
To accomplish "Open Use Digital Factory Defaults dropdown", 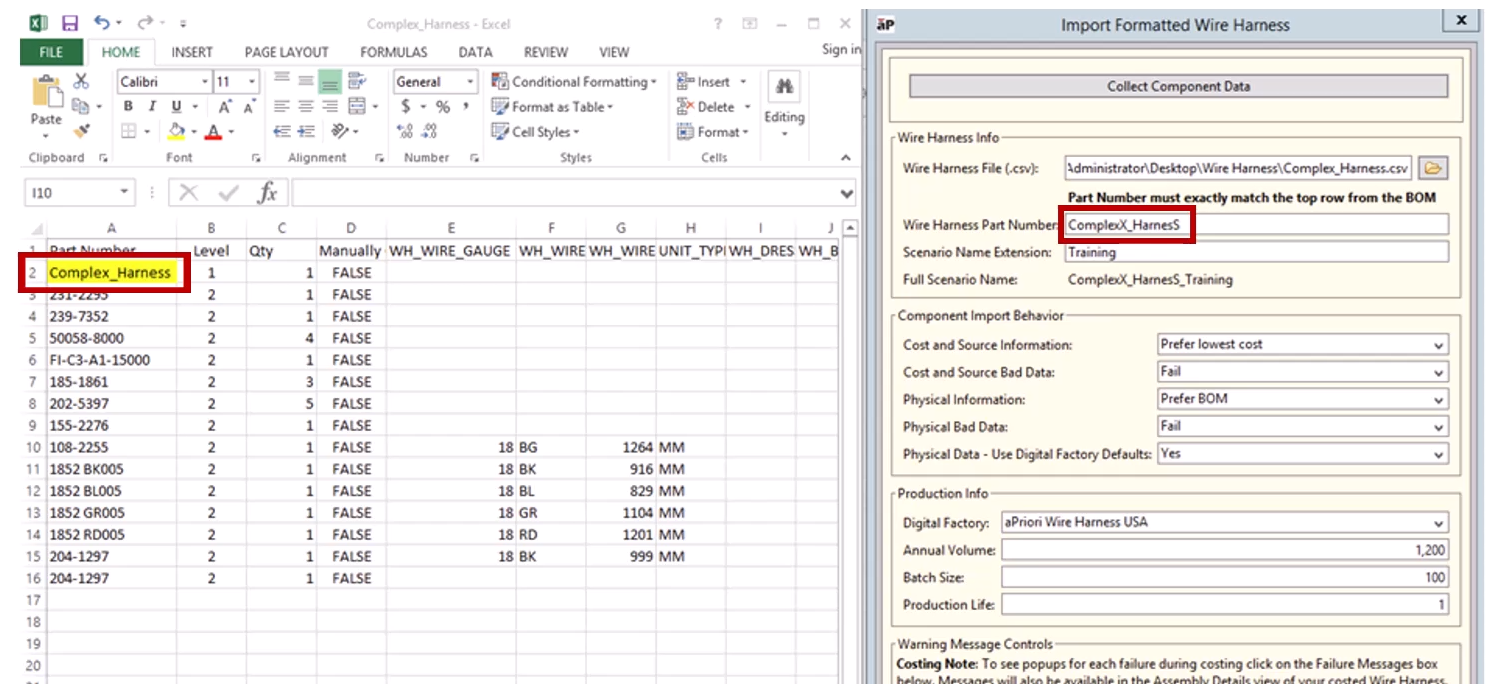I will [1302, 454].
